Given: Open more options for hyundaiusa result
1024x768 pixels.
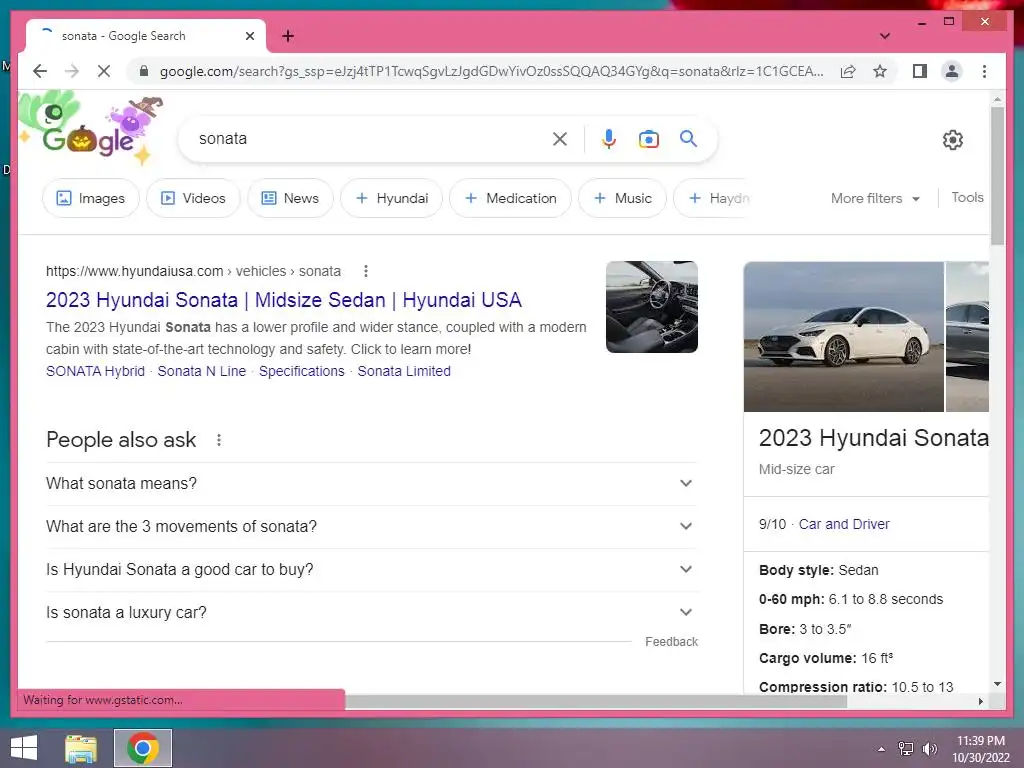Looking at the screenshot, I should (366, 270).
